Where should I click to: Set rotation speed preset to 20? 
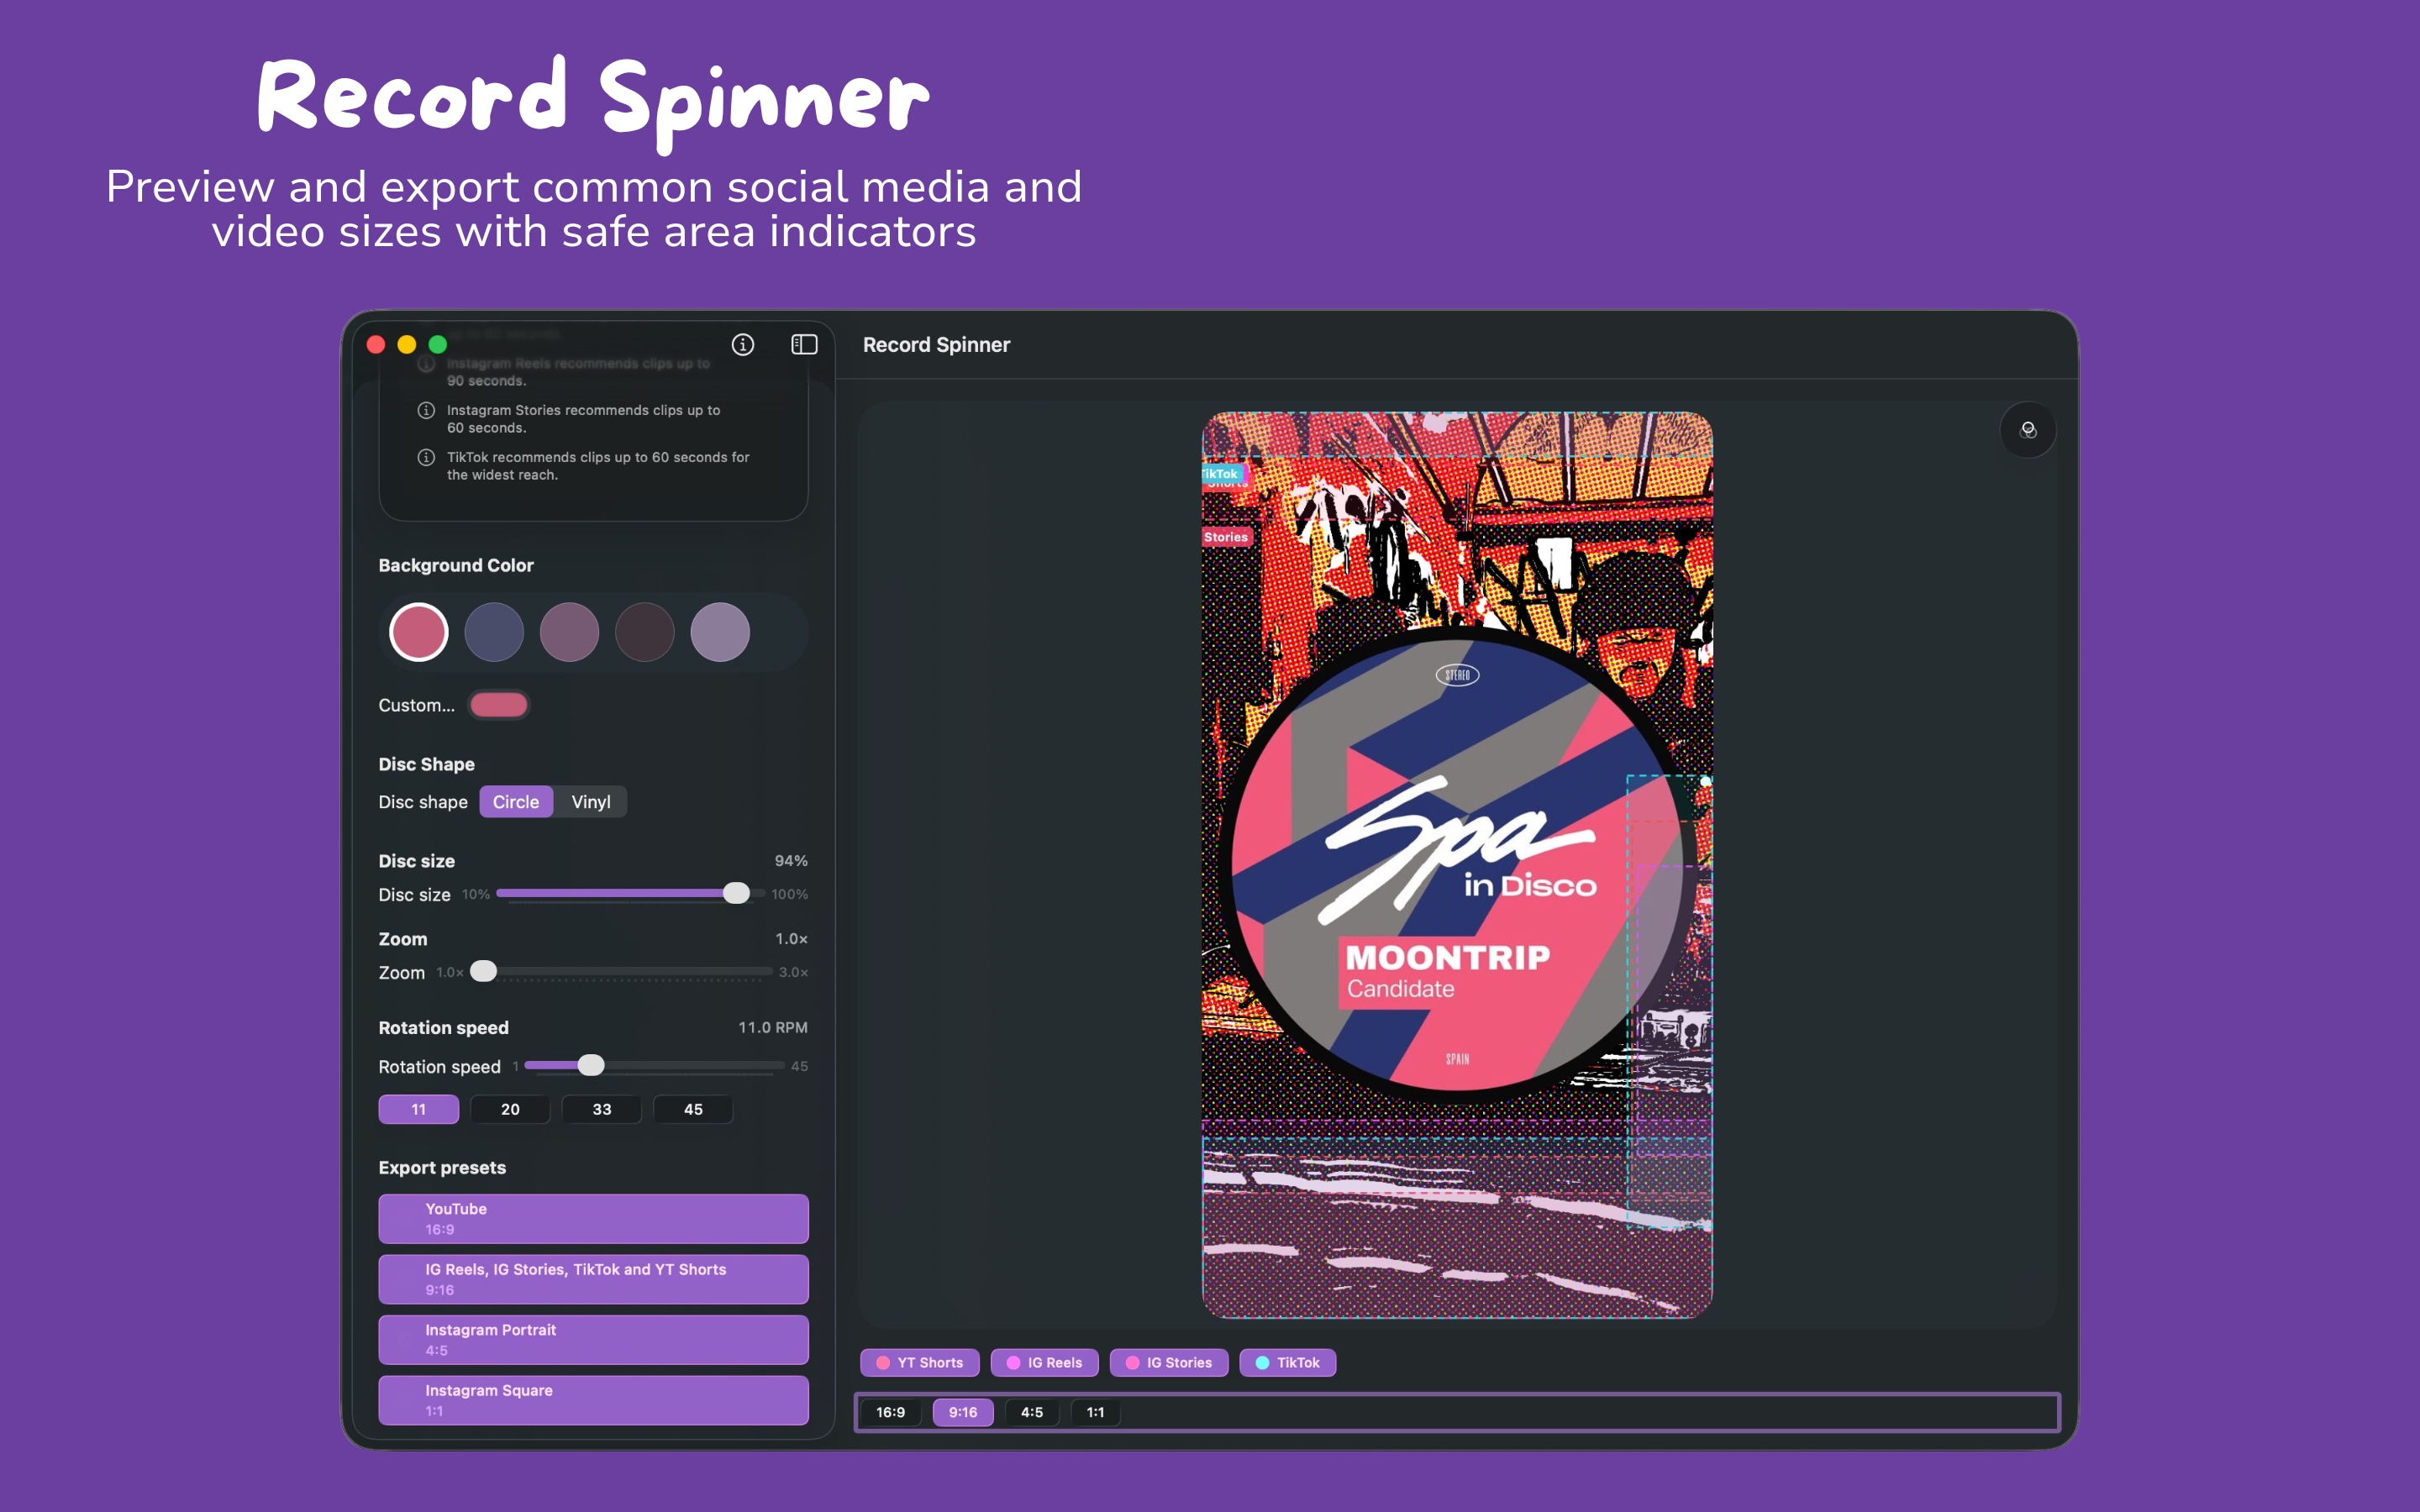tap(510, 1109)
